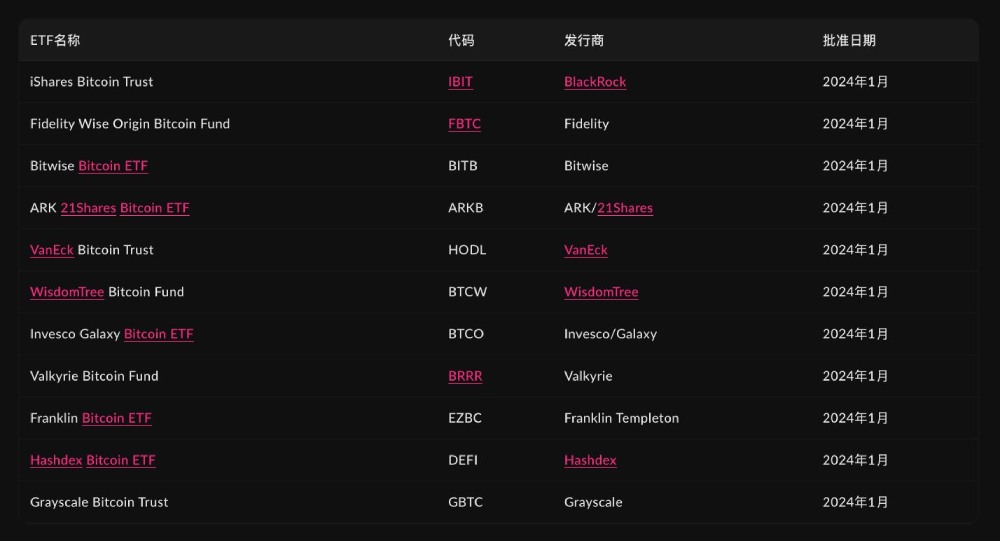Open 21Shares link in ARK ETF name
Image resolution: width=1000 pixels, height=541 pixels.
tap(88, 208)
